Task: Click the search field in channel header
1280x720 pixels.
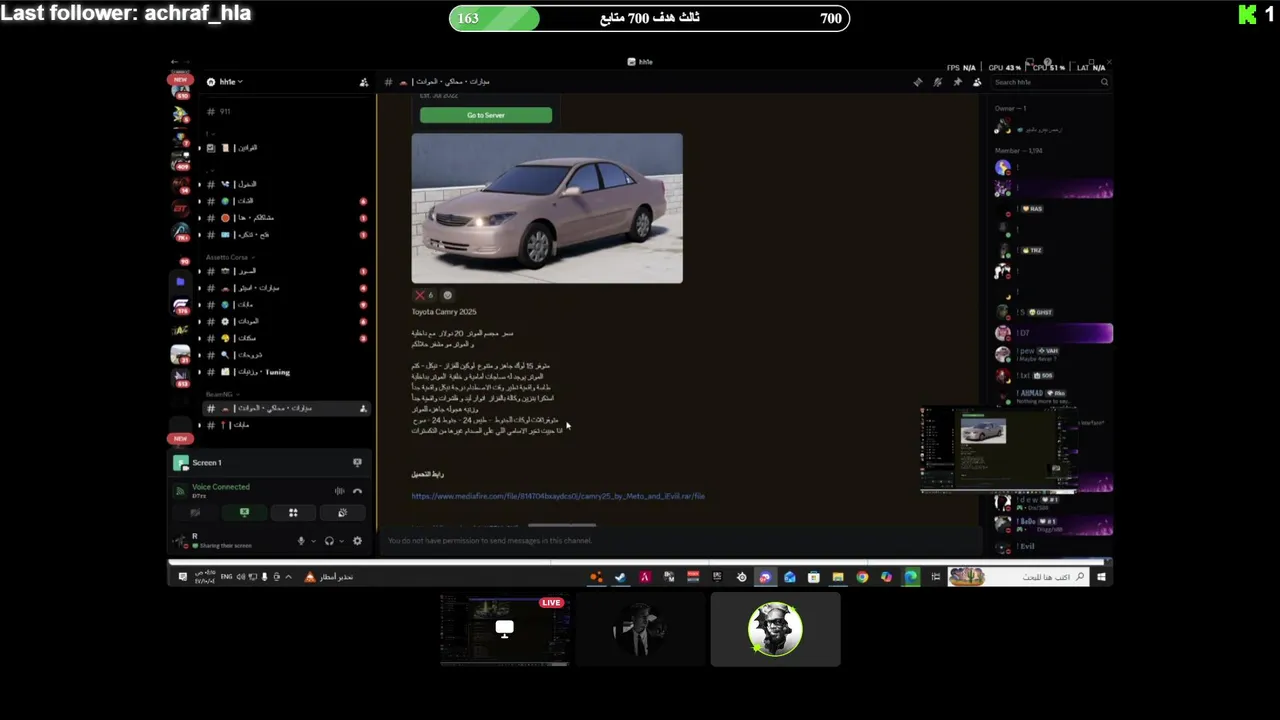Action: [1049, 82]
